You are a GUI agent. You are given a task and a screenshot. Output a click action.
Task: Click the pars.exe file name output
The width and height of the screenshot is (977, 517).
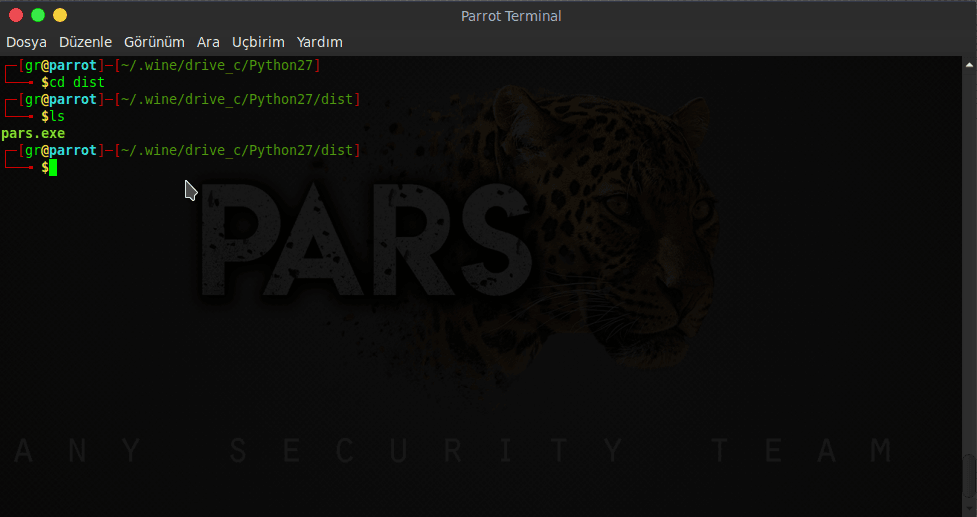[x=33, y=133]
